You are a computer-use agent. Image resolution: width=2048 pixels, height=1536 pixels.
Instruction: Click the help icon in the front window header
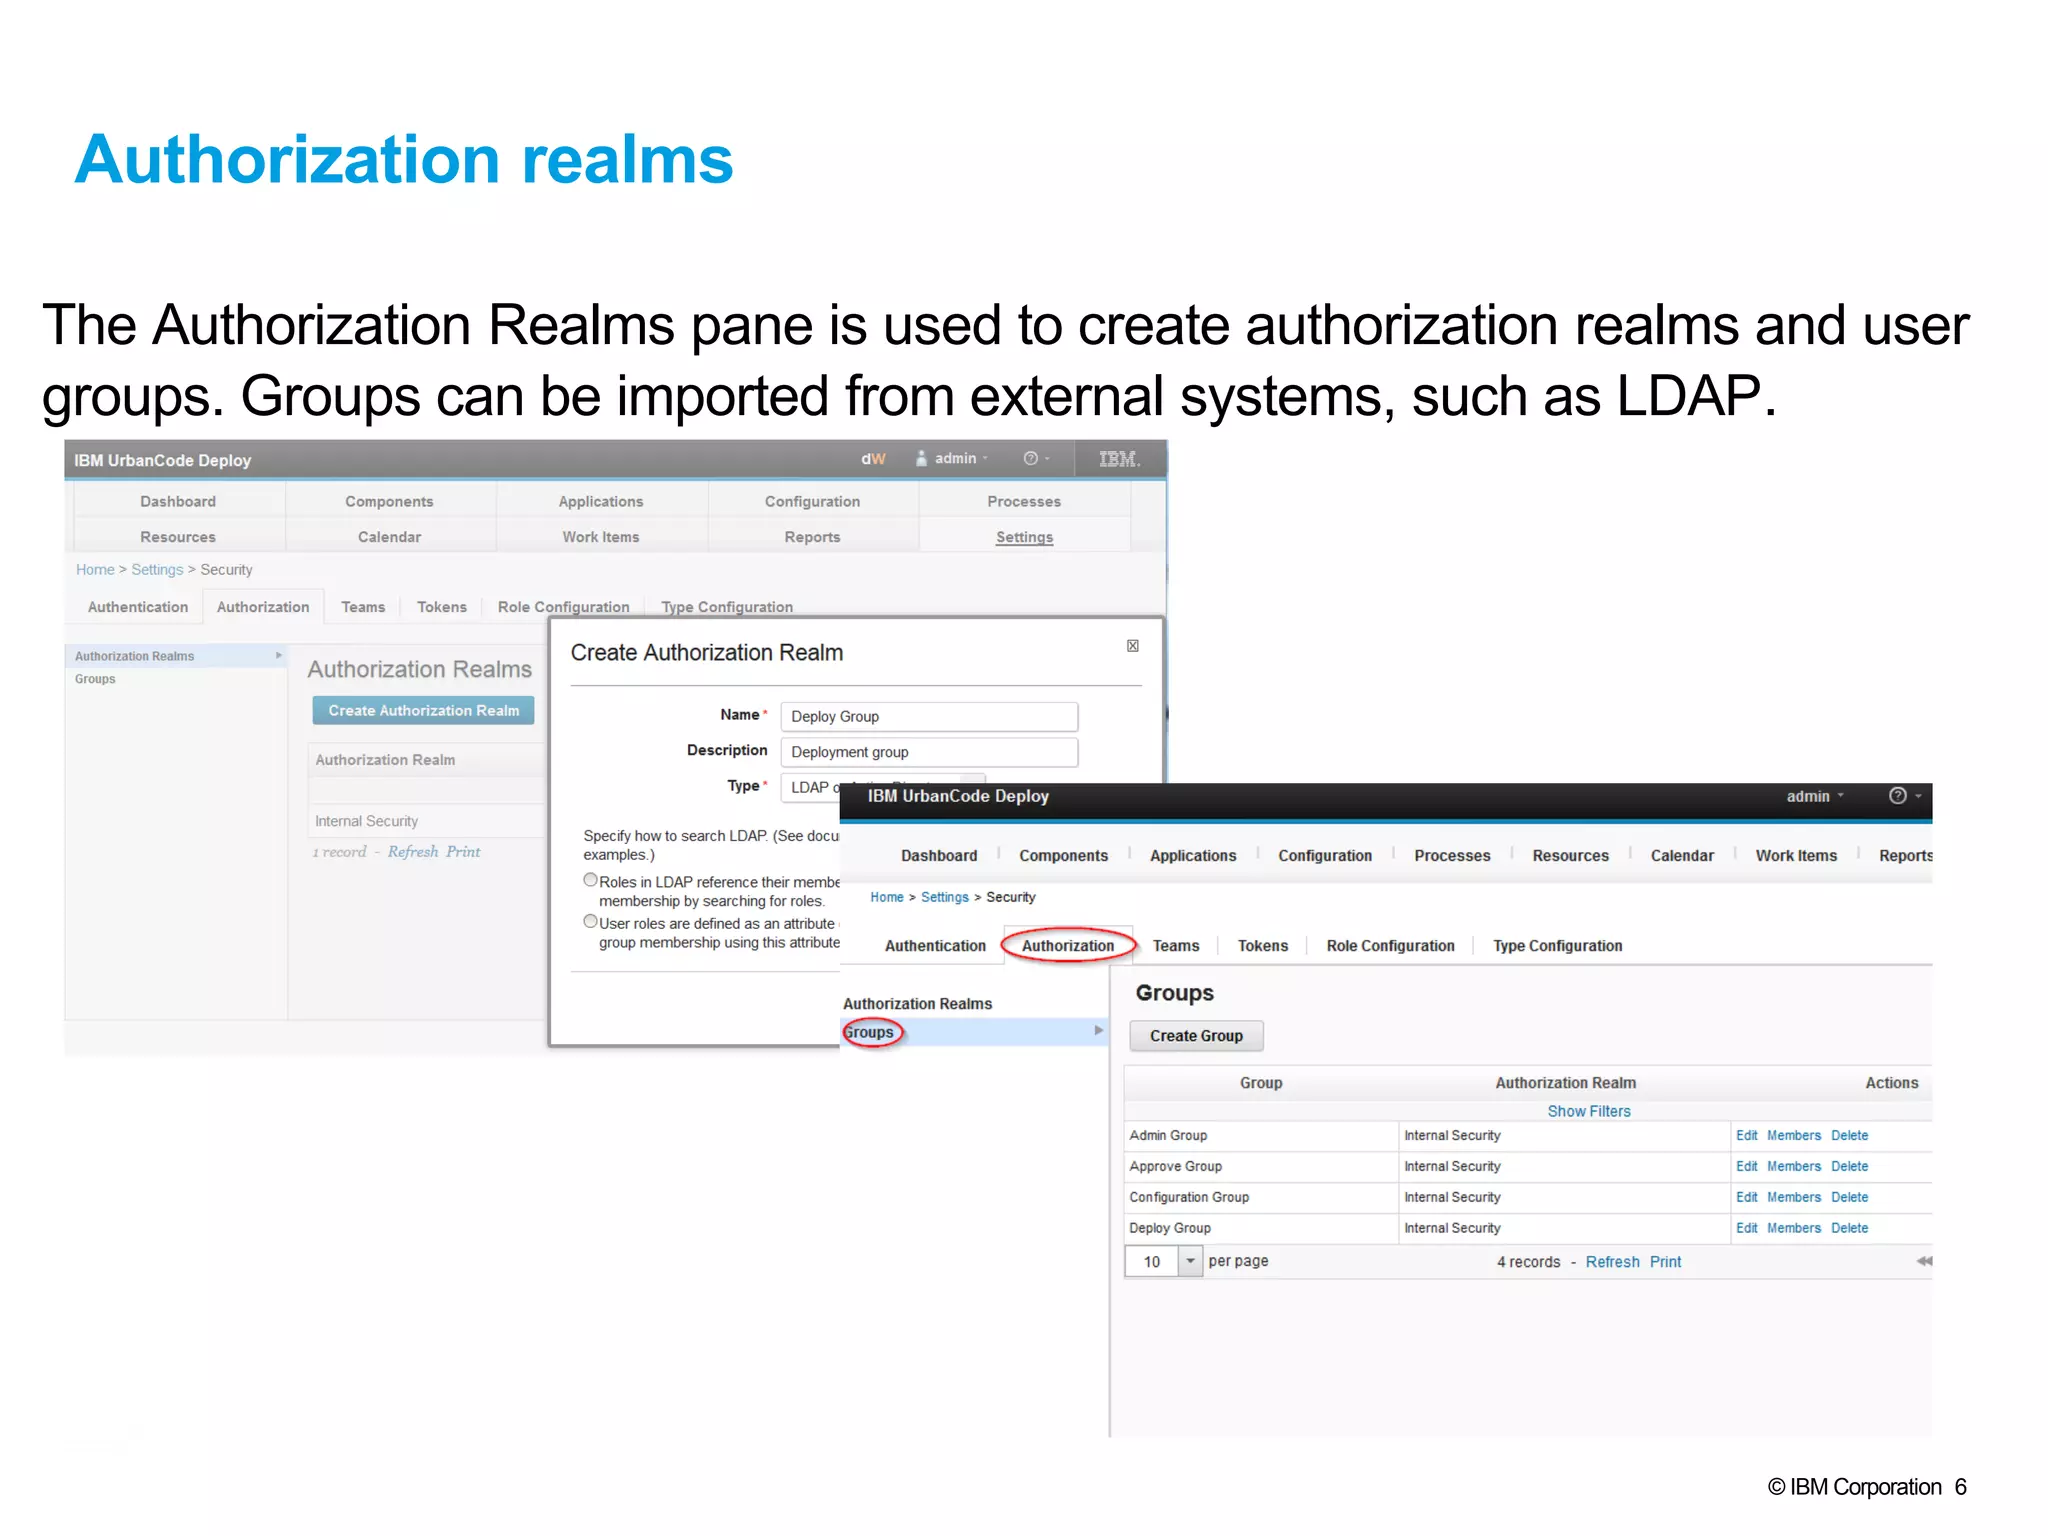point(1897,795)
